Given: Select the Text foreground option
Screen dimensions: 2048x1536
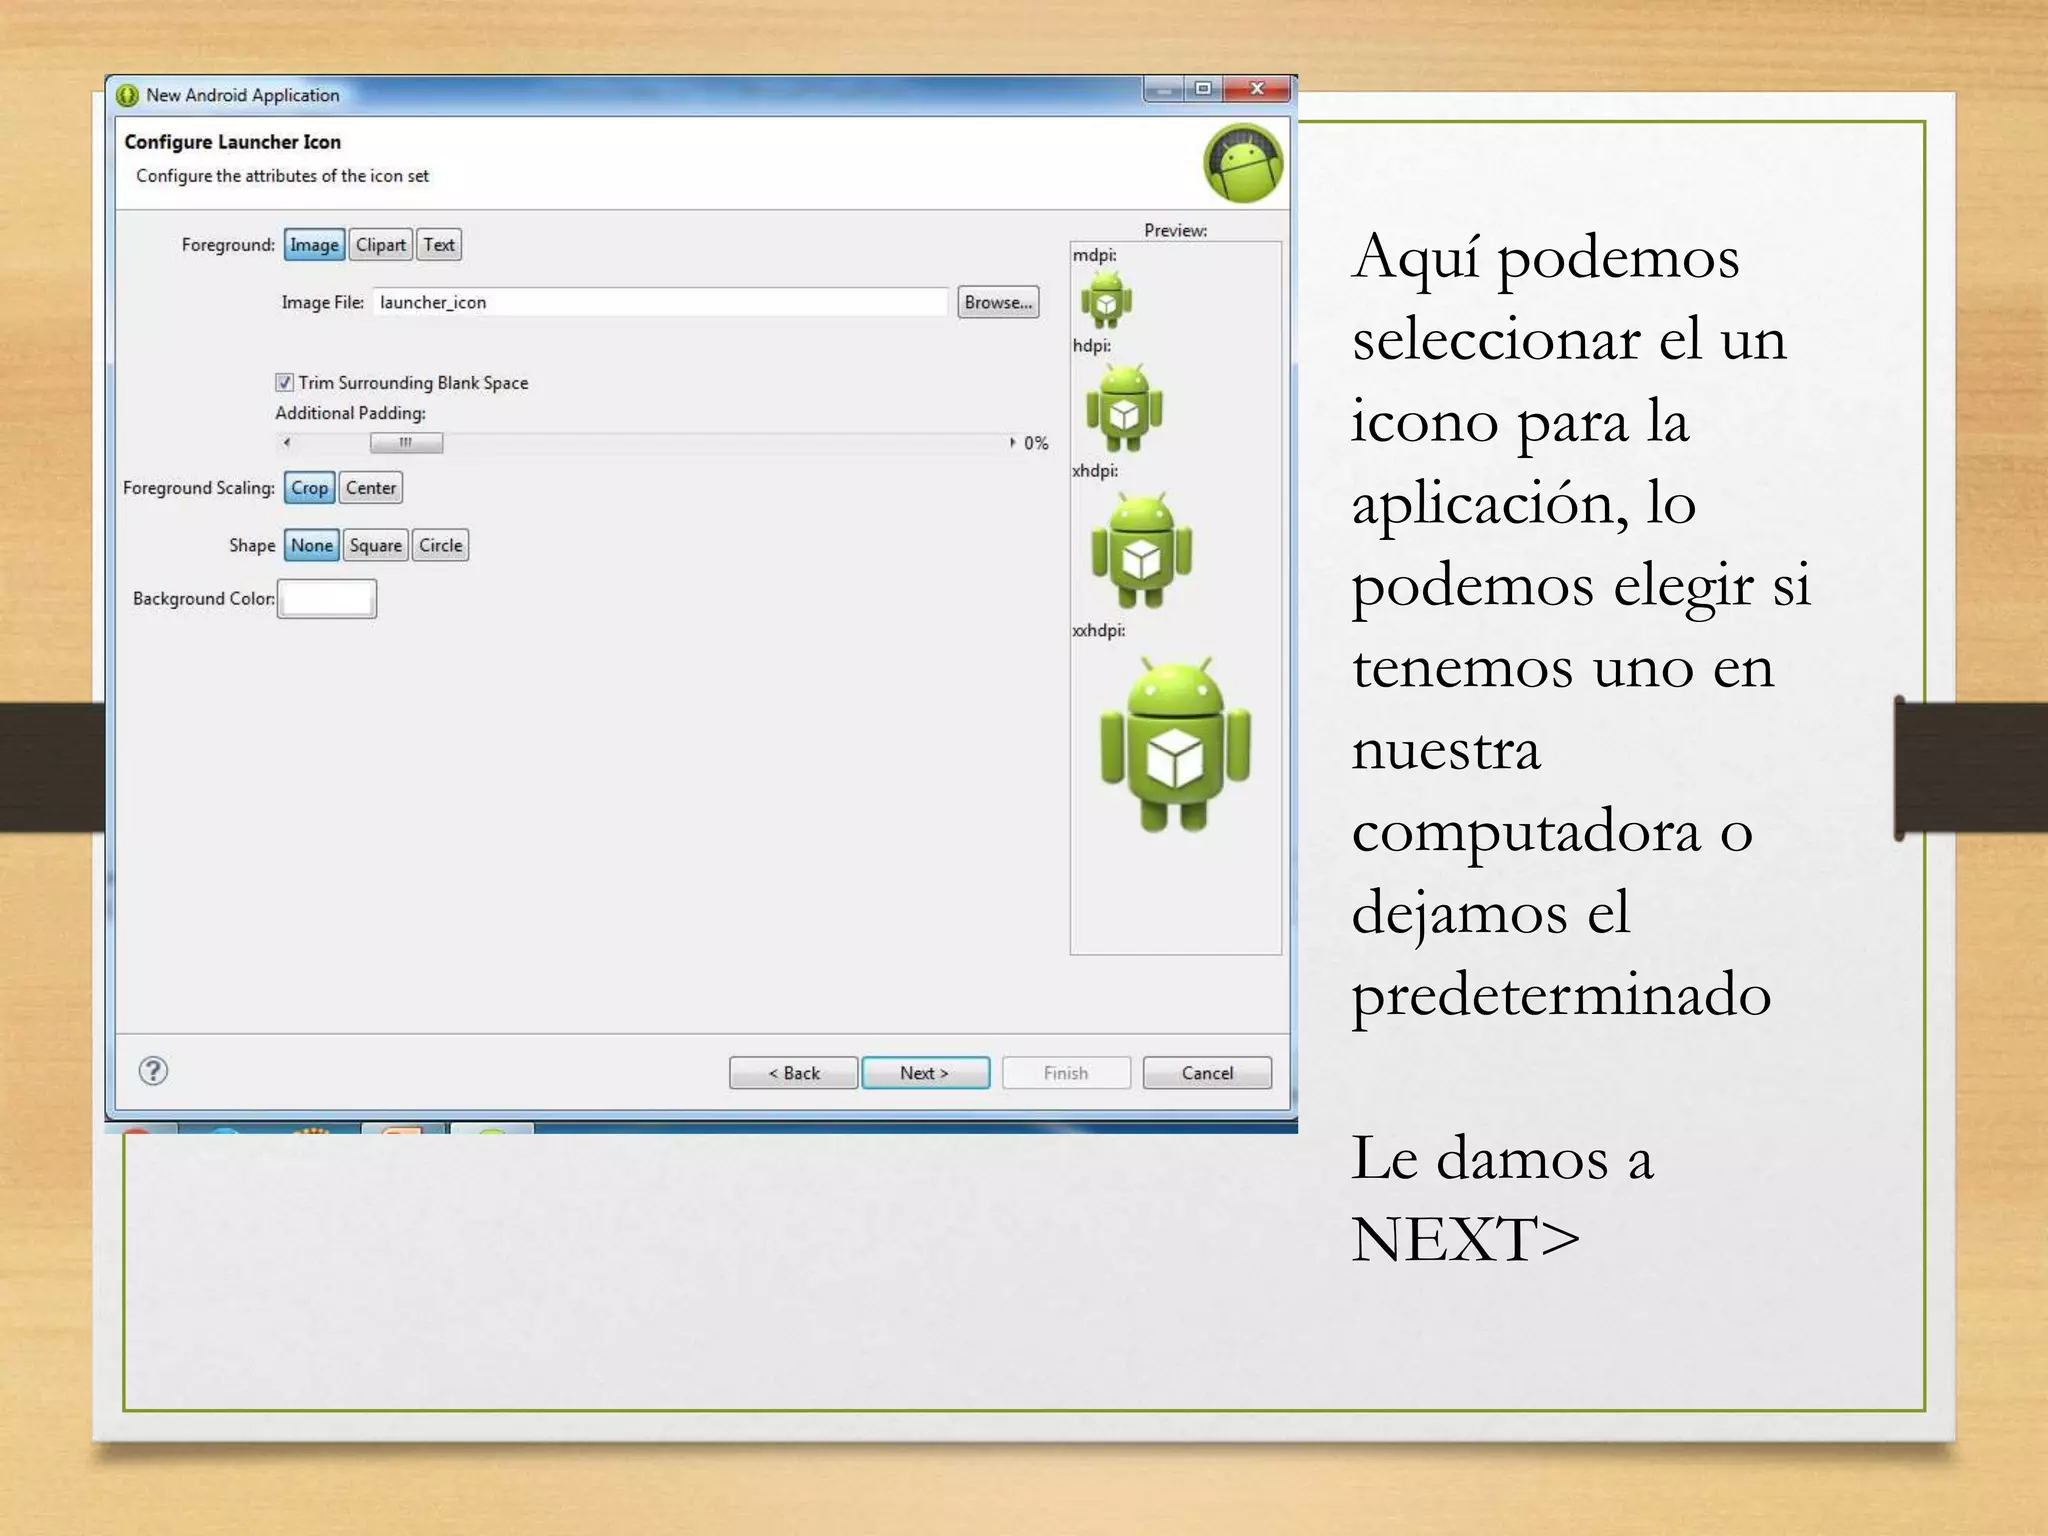Looking at the screenshot, I should tap(438, 245).
